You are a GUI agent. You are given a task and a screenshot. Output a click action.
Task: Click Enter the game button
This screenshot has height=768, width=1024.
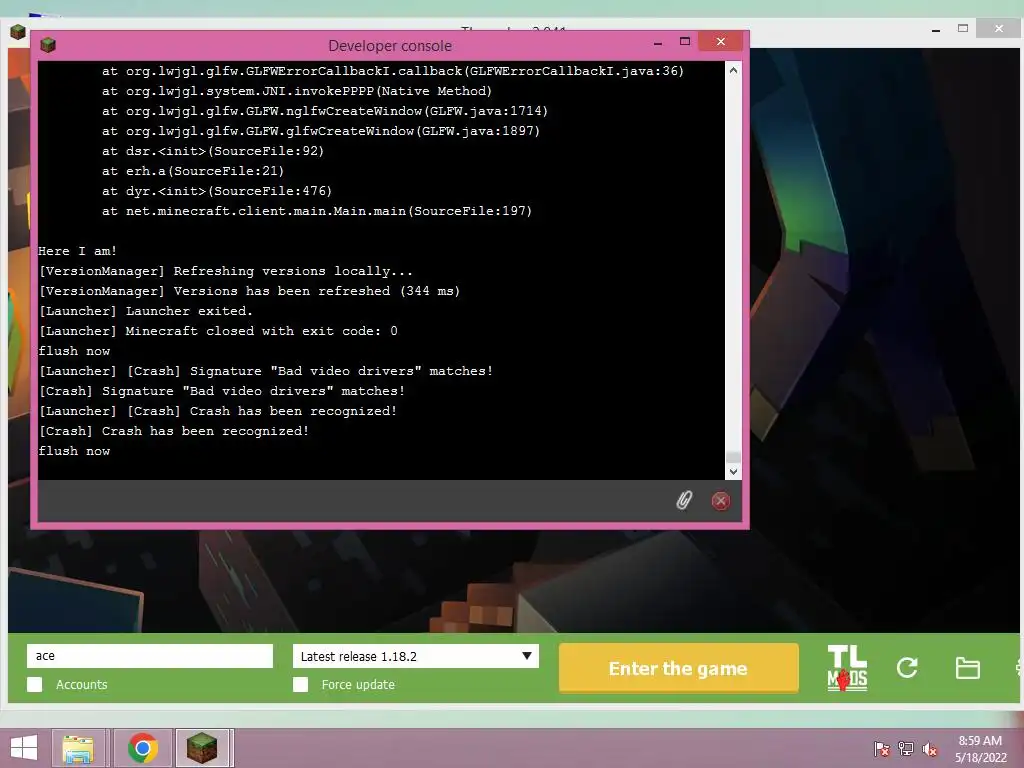coord(679,668)
